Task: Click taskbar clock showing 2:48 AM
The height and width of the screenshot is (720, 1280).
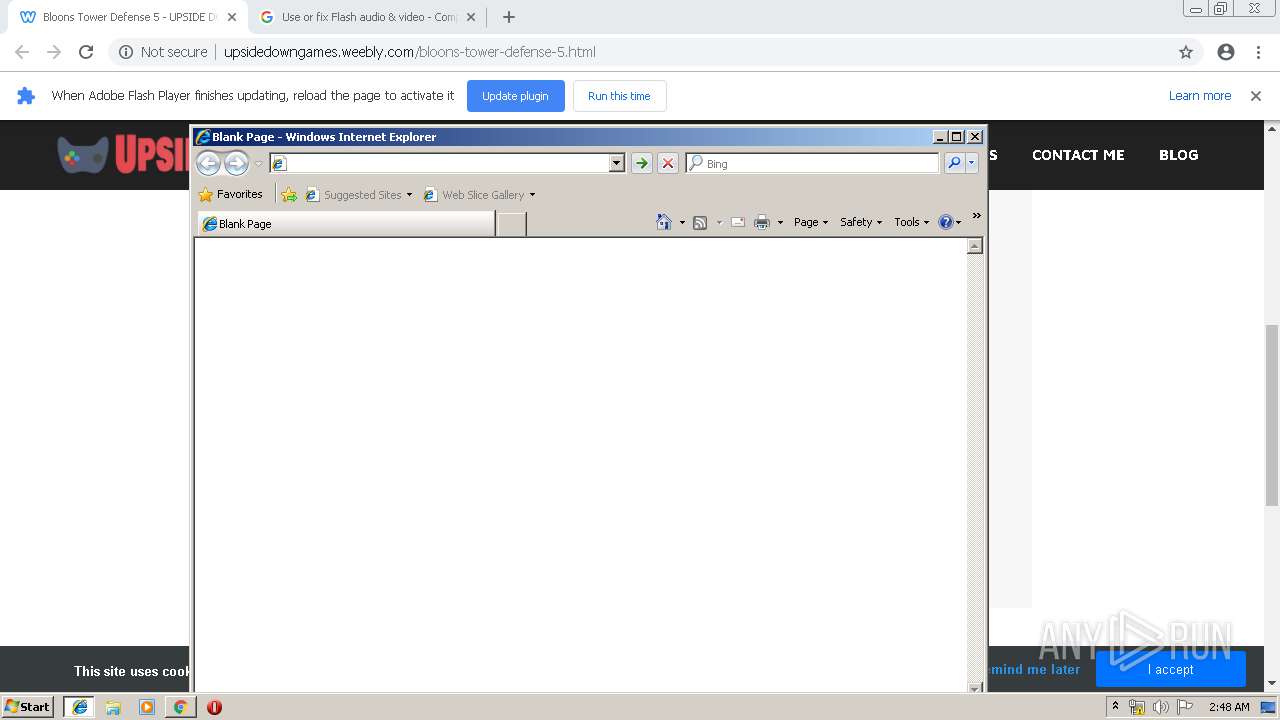Action: pos(1229,707)
